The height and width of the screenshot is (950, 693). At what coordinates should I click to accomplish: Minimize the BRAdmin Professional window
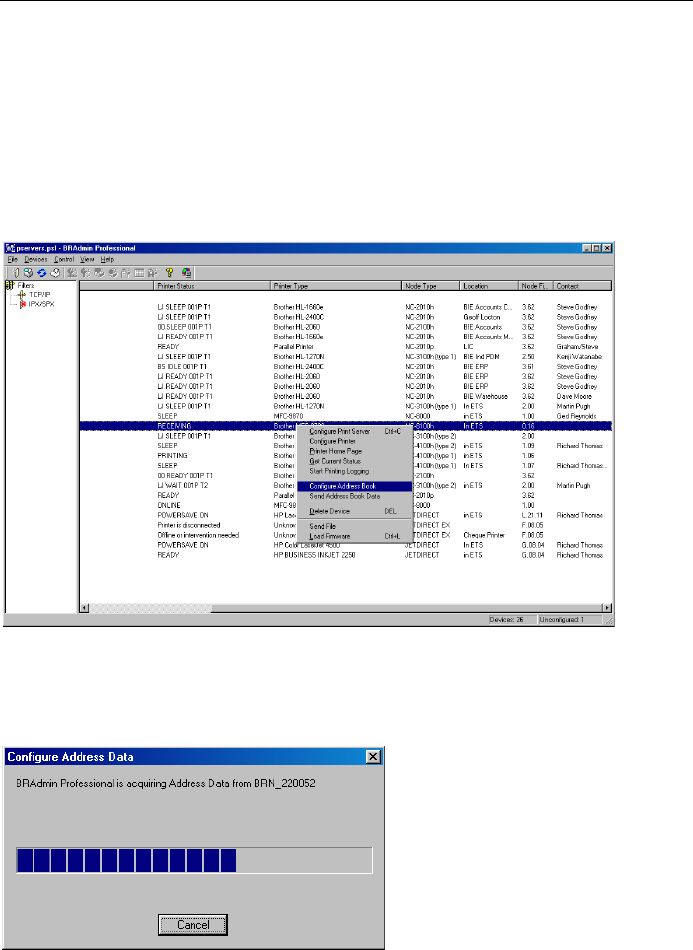pos(587,248)
